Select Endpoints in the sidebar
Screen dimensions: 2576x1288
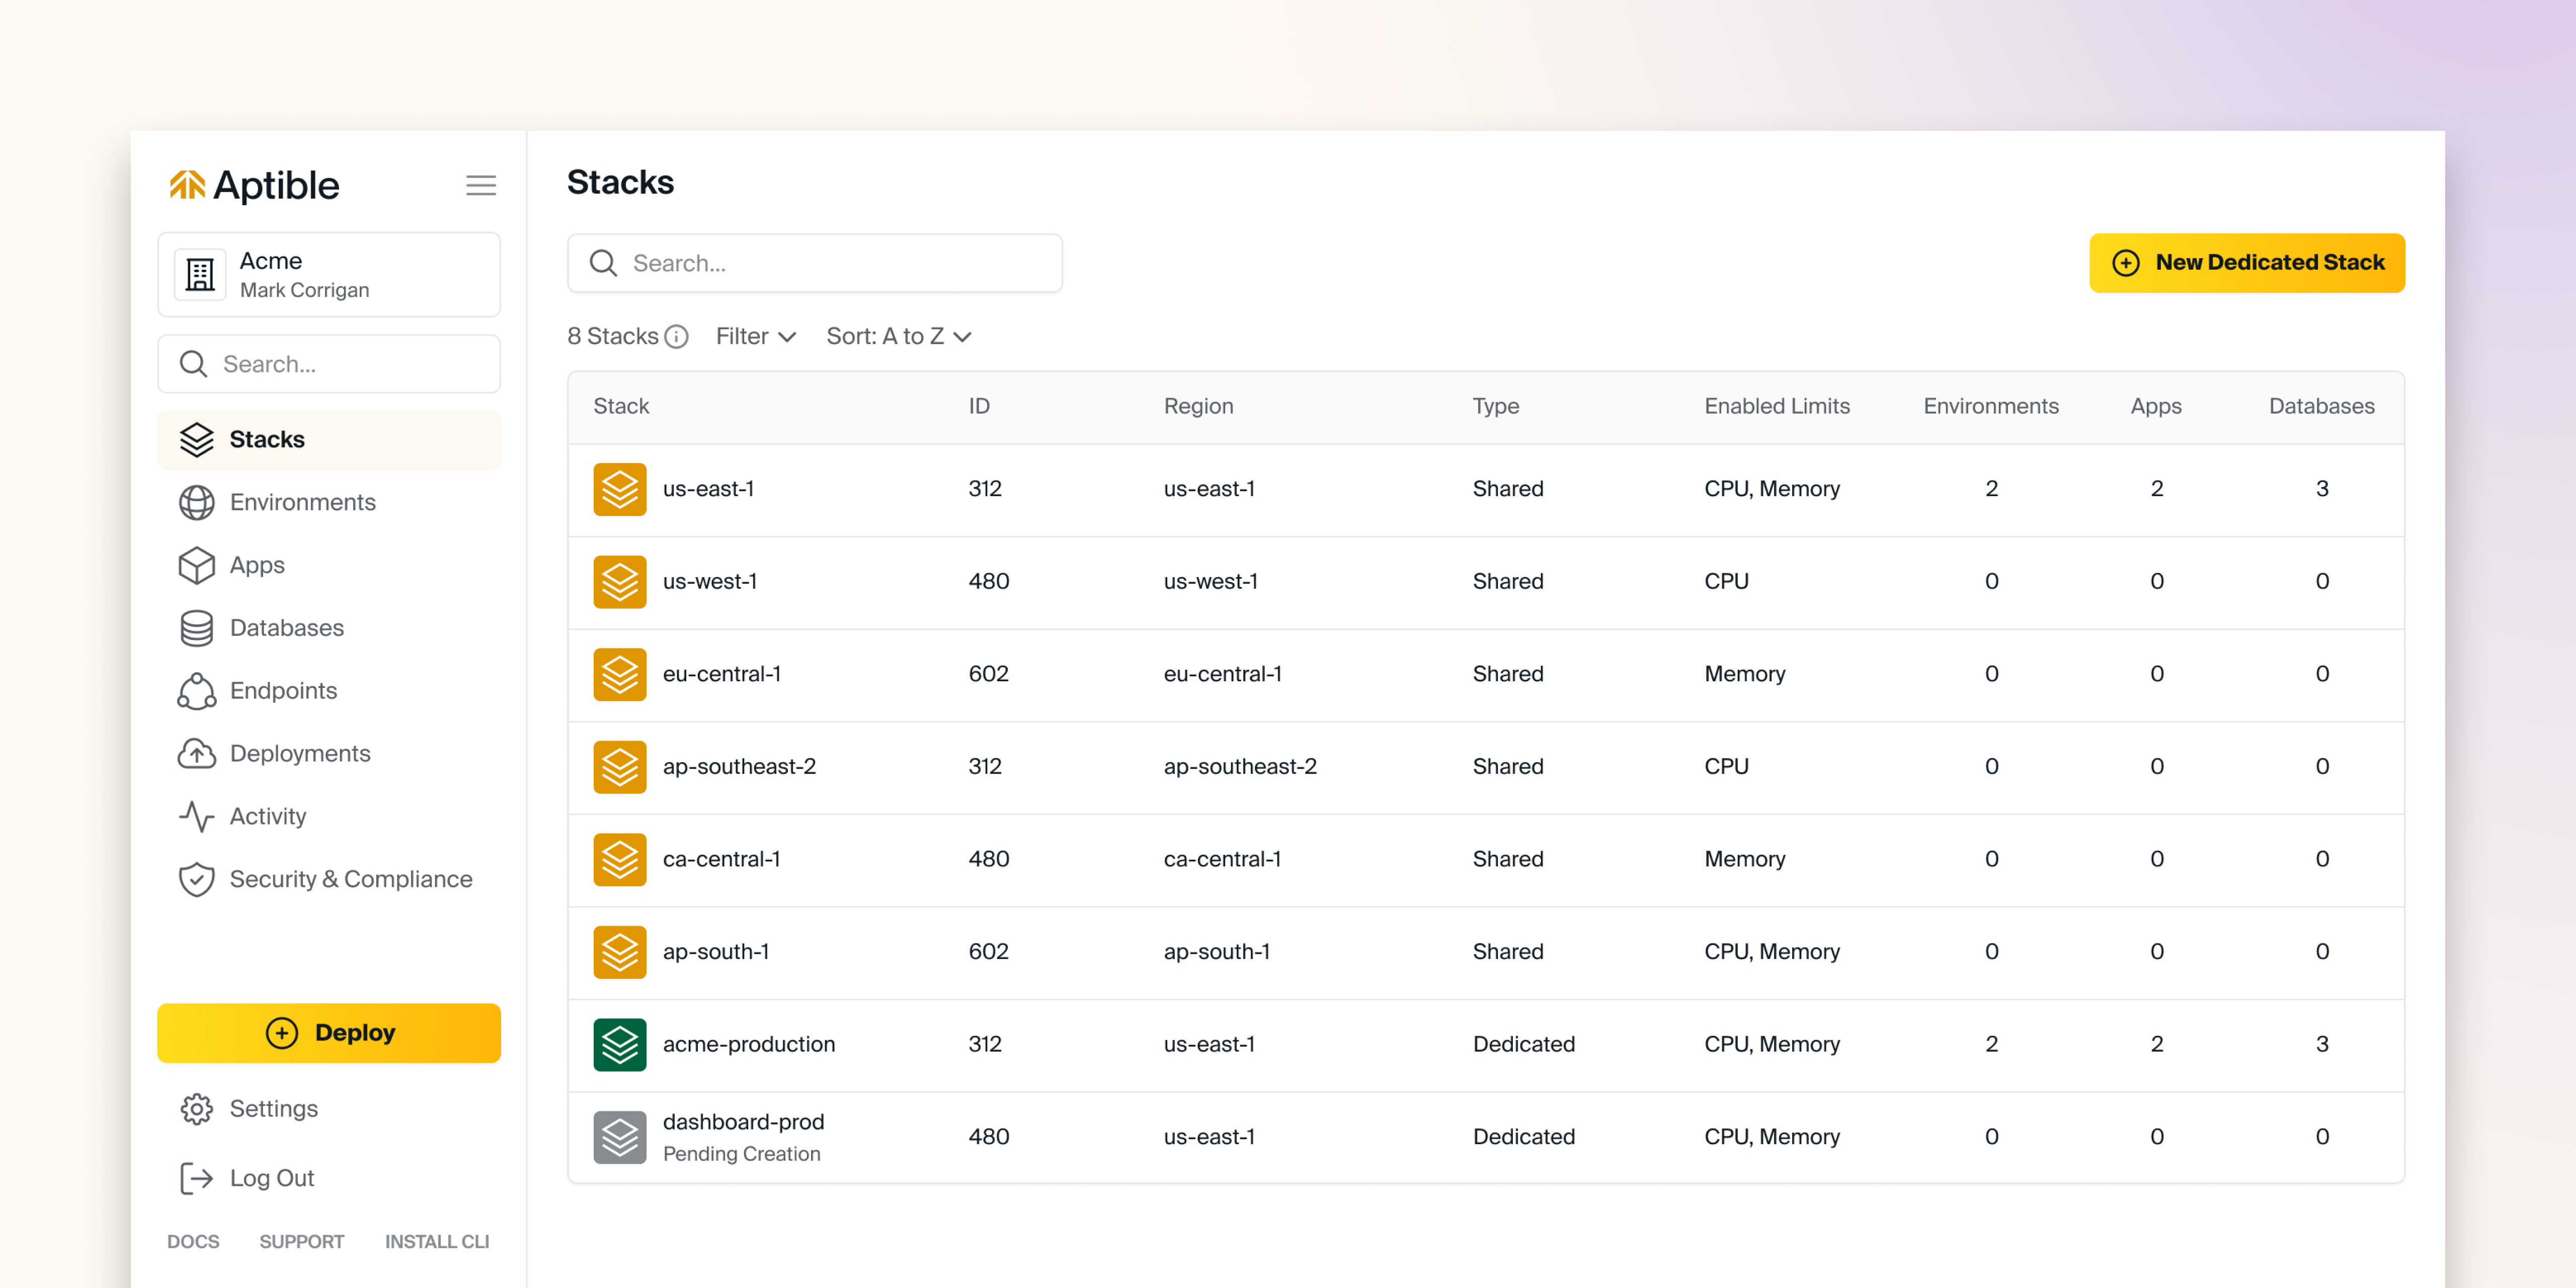(x=283, y=690)
